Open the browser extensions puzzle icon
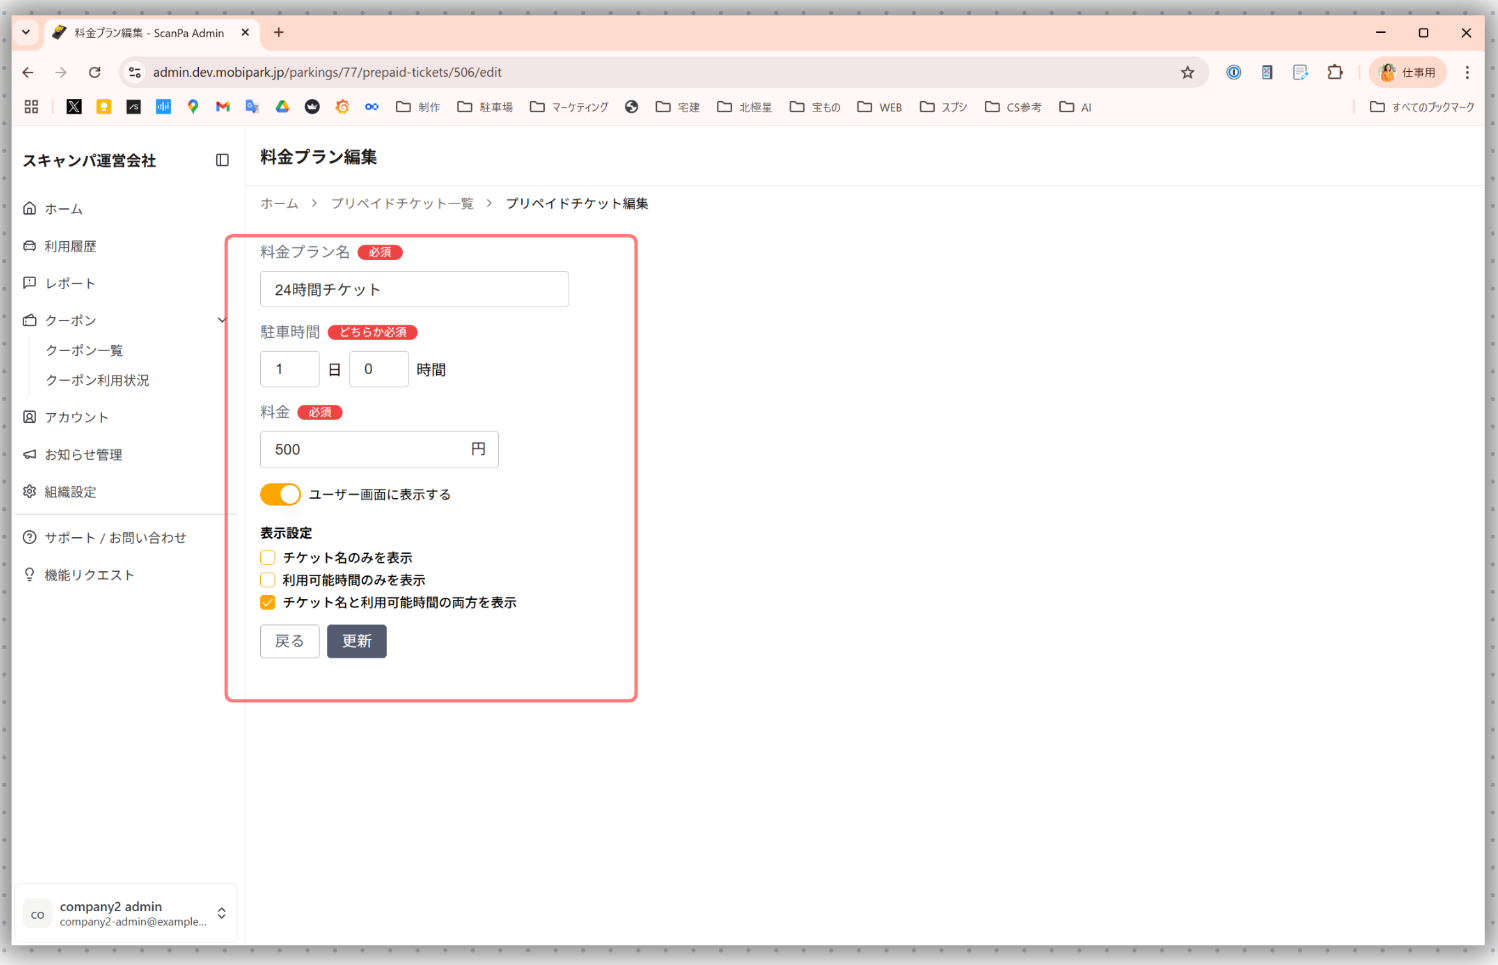The height and width of the screenshot is (965, 1498). coord(1334,72)
